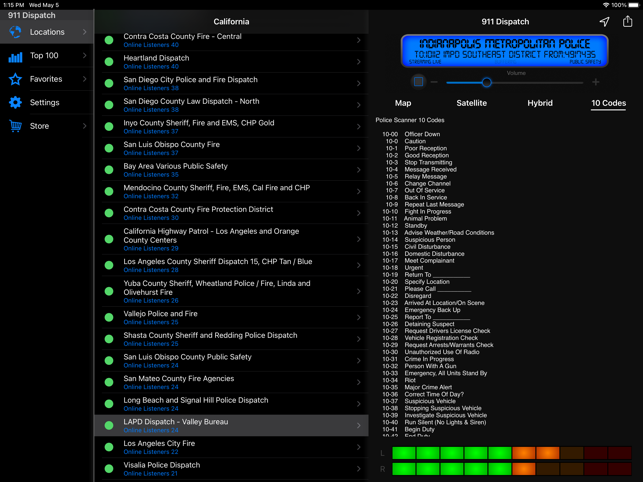The width and height of the screenshot is (643, 482).
Task: Click Online Listeners 28 under LA County Sheriff
Action: tap(151, 270)
